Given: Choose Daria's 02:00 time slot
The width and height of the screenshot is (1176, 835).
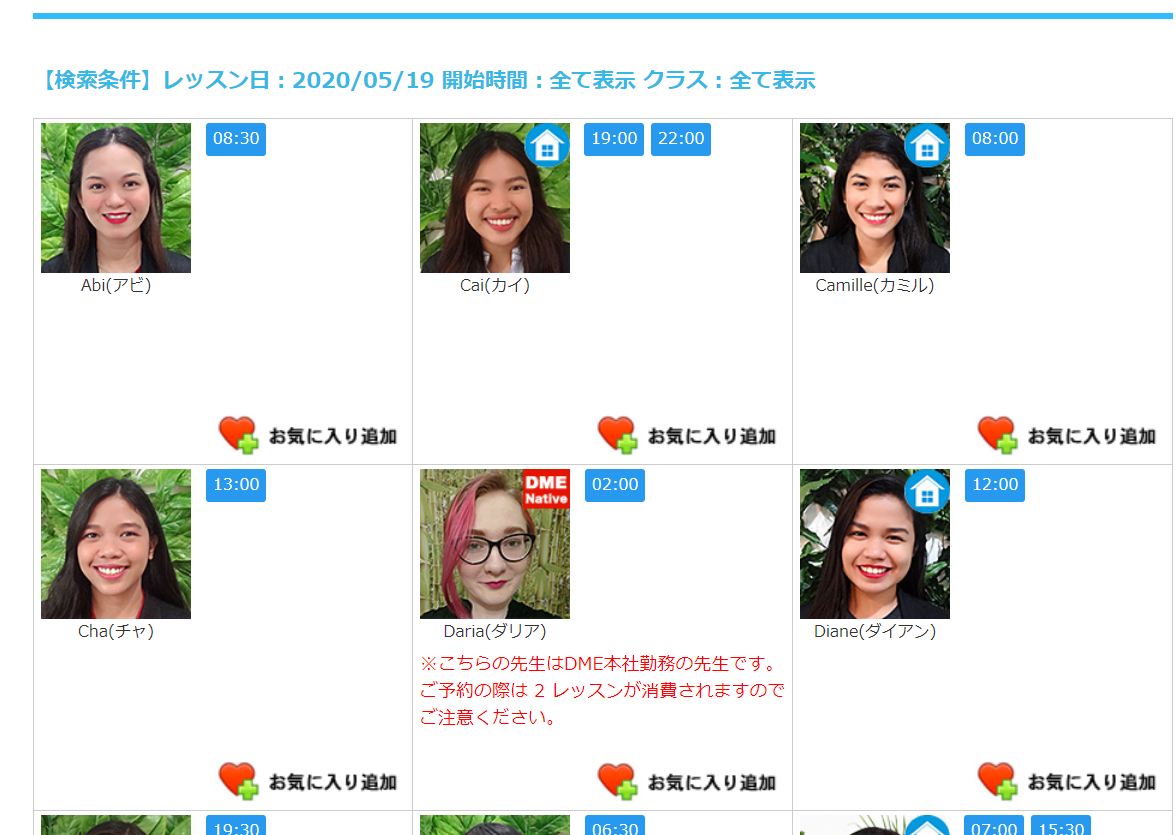Looking at the screenshot, I should 615,485.
